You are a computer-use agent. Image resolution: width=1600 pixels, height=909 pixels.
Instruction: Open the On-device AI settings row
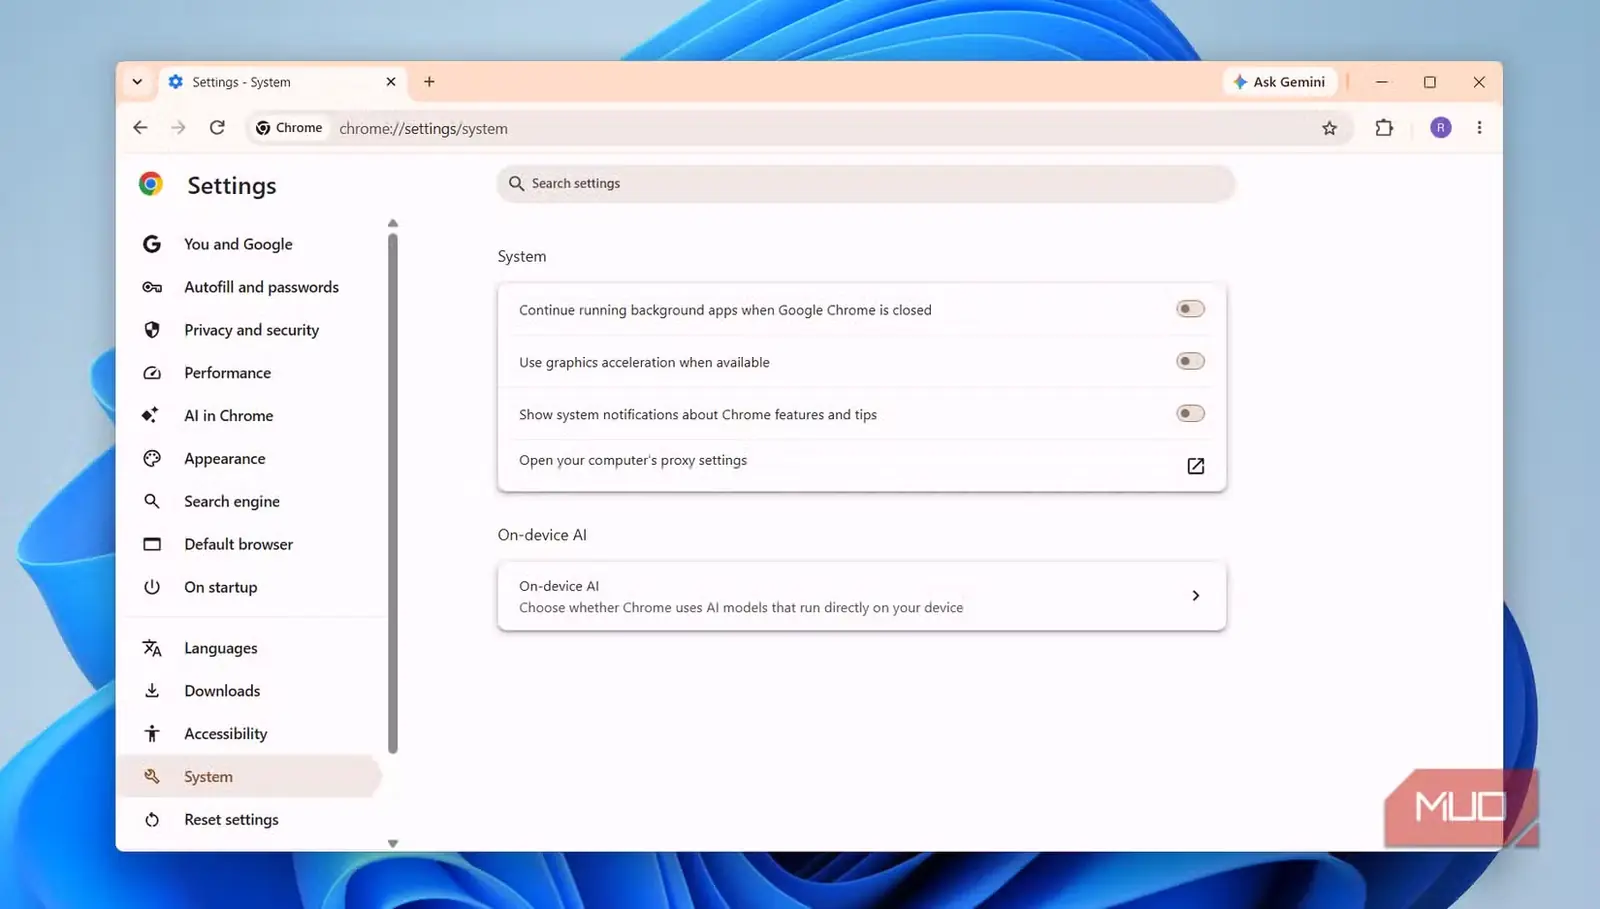click(862, 596)
